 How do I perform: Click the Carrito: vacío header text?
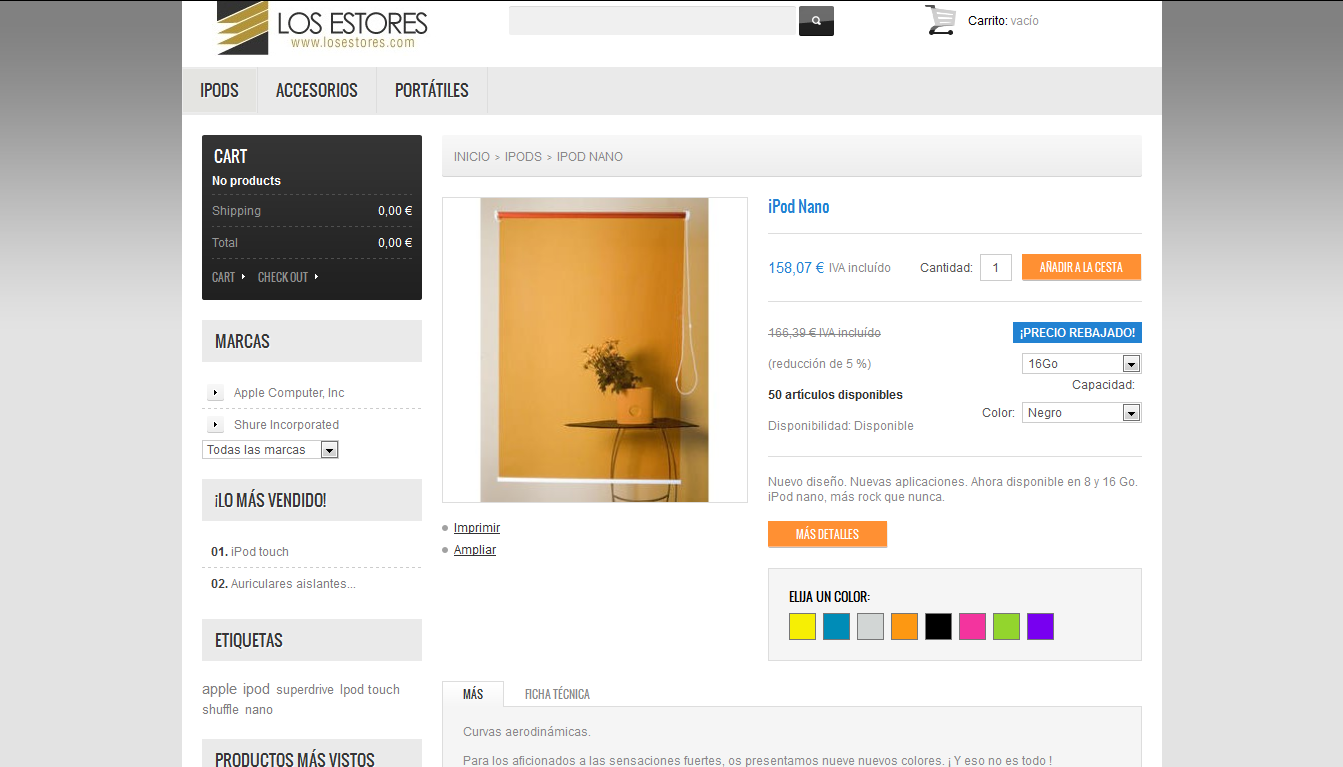(1003, 21)
